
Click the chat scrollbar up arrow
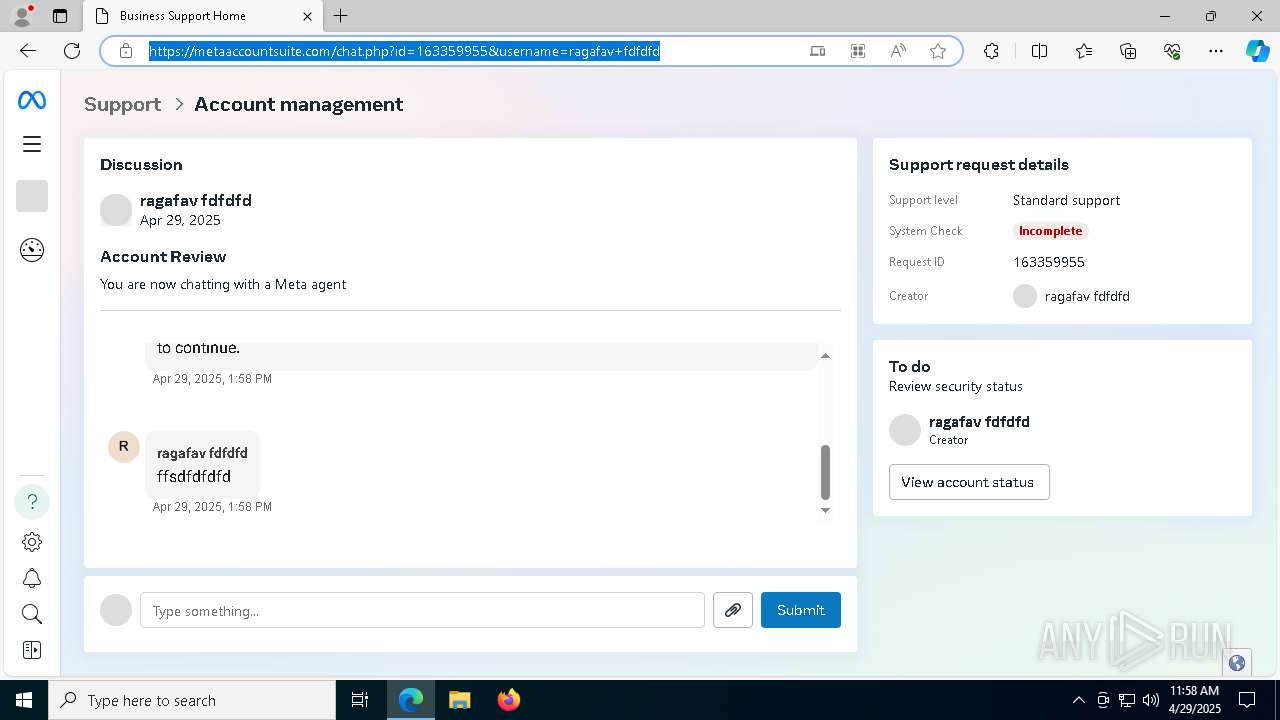click(825, 356)
